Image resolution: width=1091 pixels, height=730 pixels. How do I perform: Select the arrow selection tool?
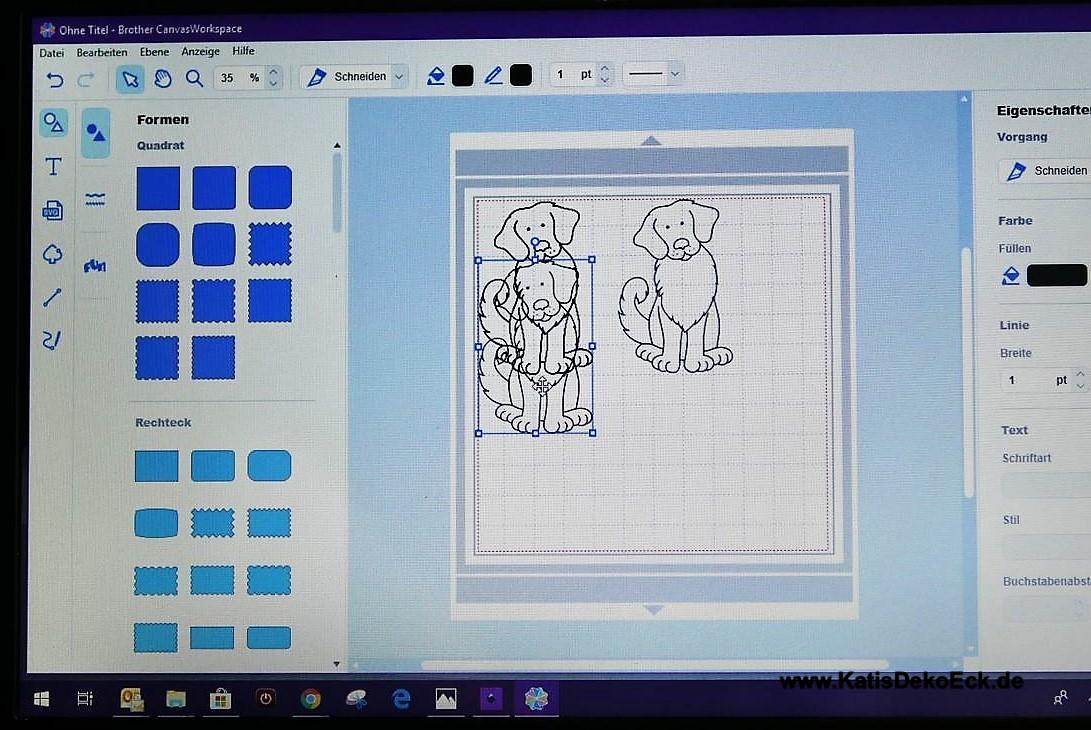pos(129,78)
